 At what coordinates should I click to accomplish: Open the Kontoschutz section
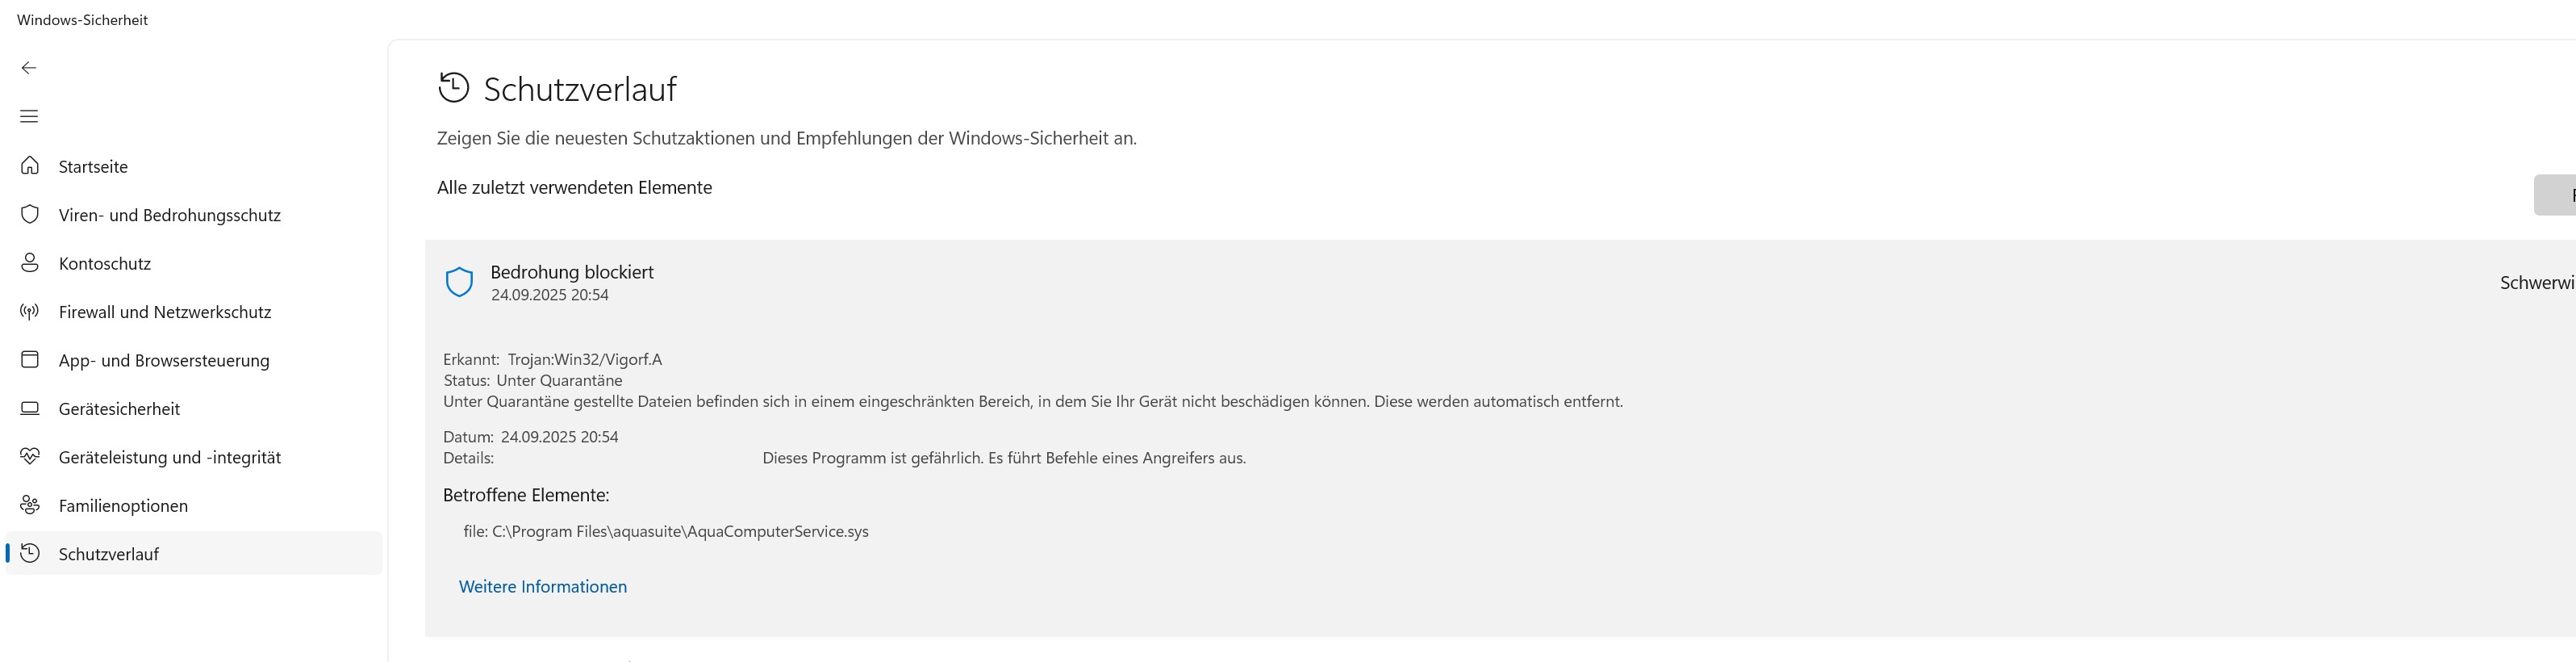104,264
